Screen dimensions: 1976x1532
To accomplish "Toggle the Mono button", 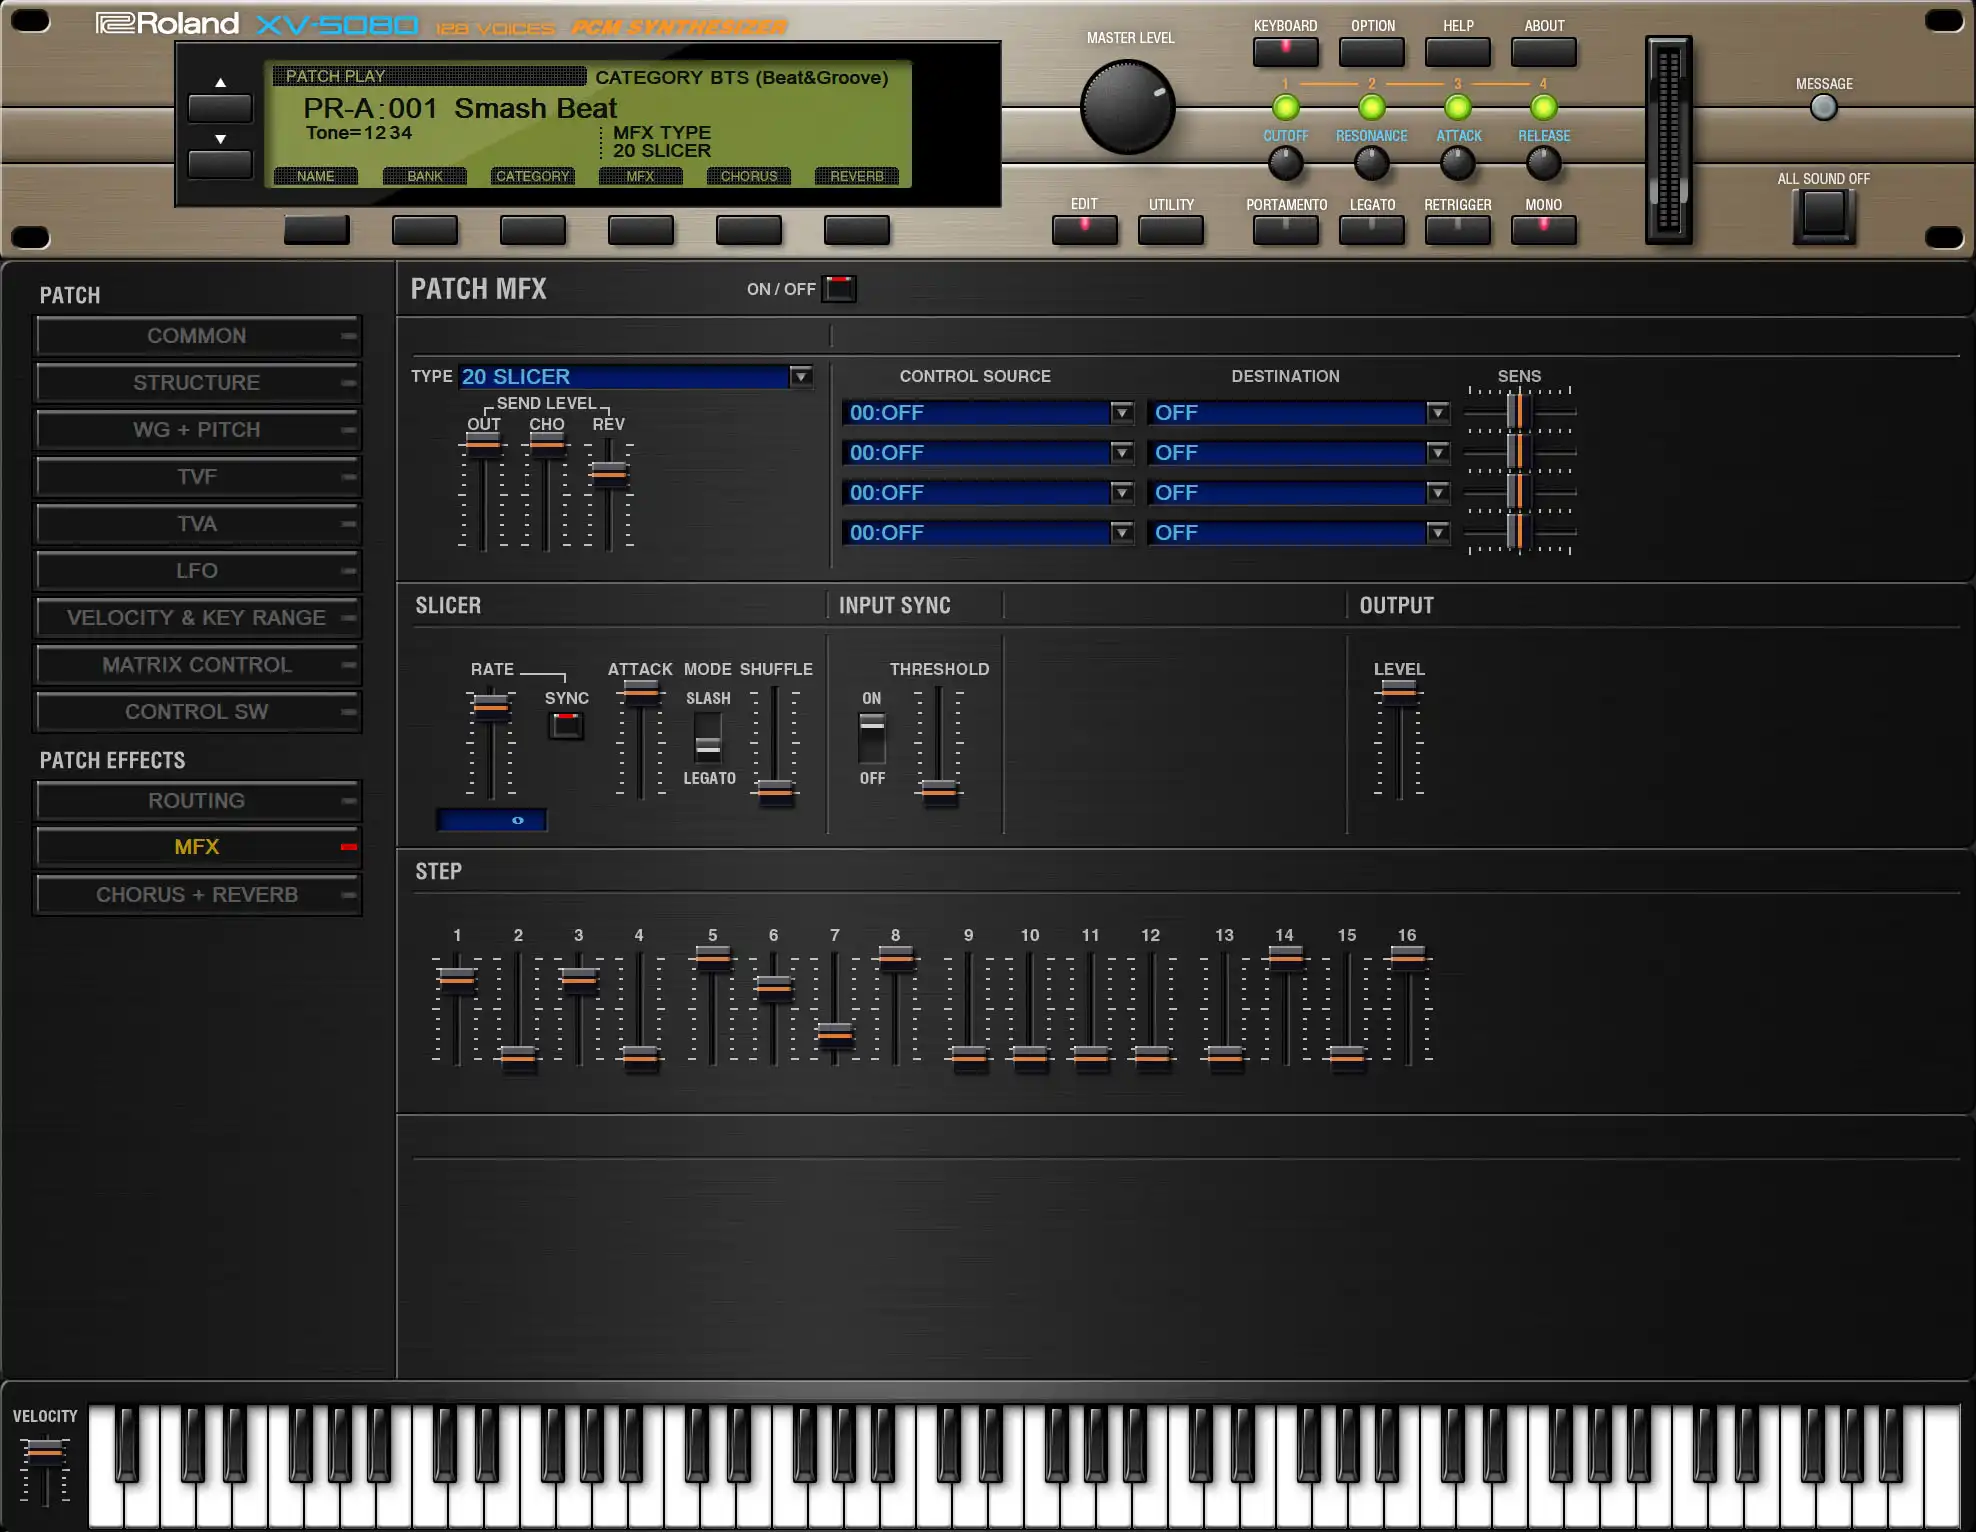I will 1543,230.
